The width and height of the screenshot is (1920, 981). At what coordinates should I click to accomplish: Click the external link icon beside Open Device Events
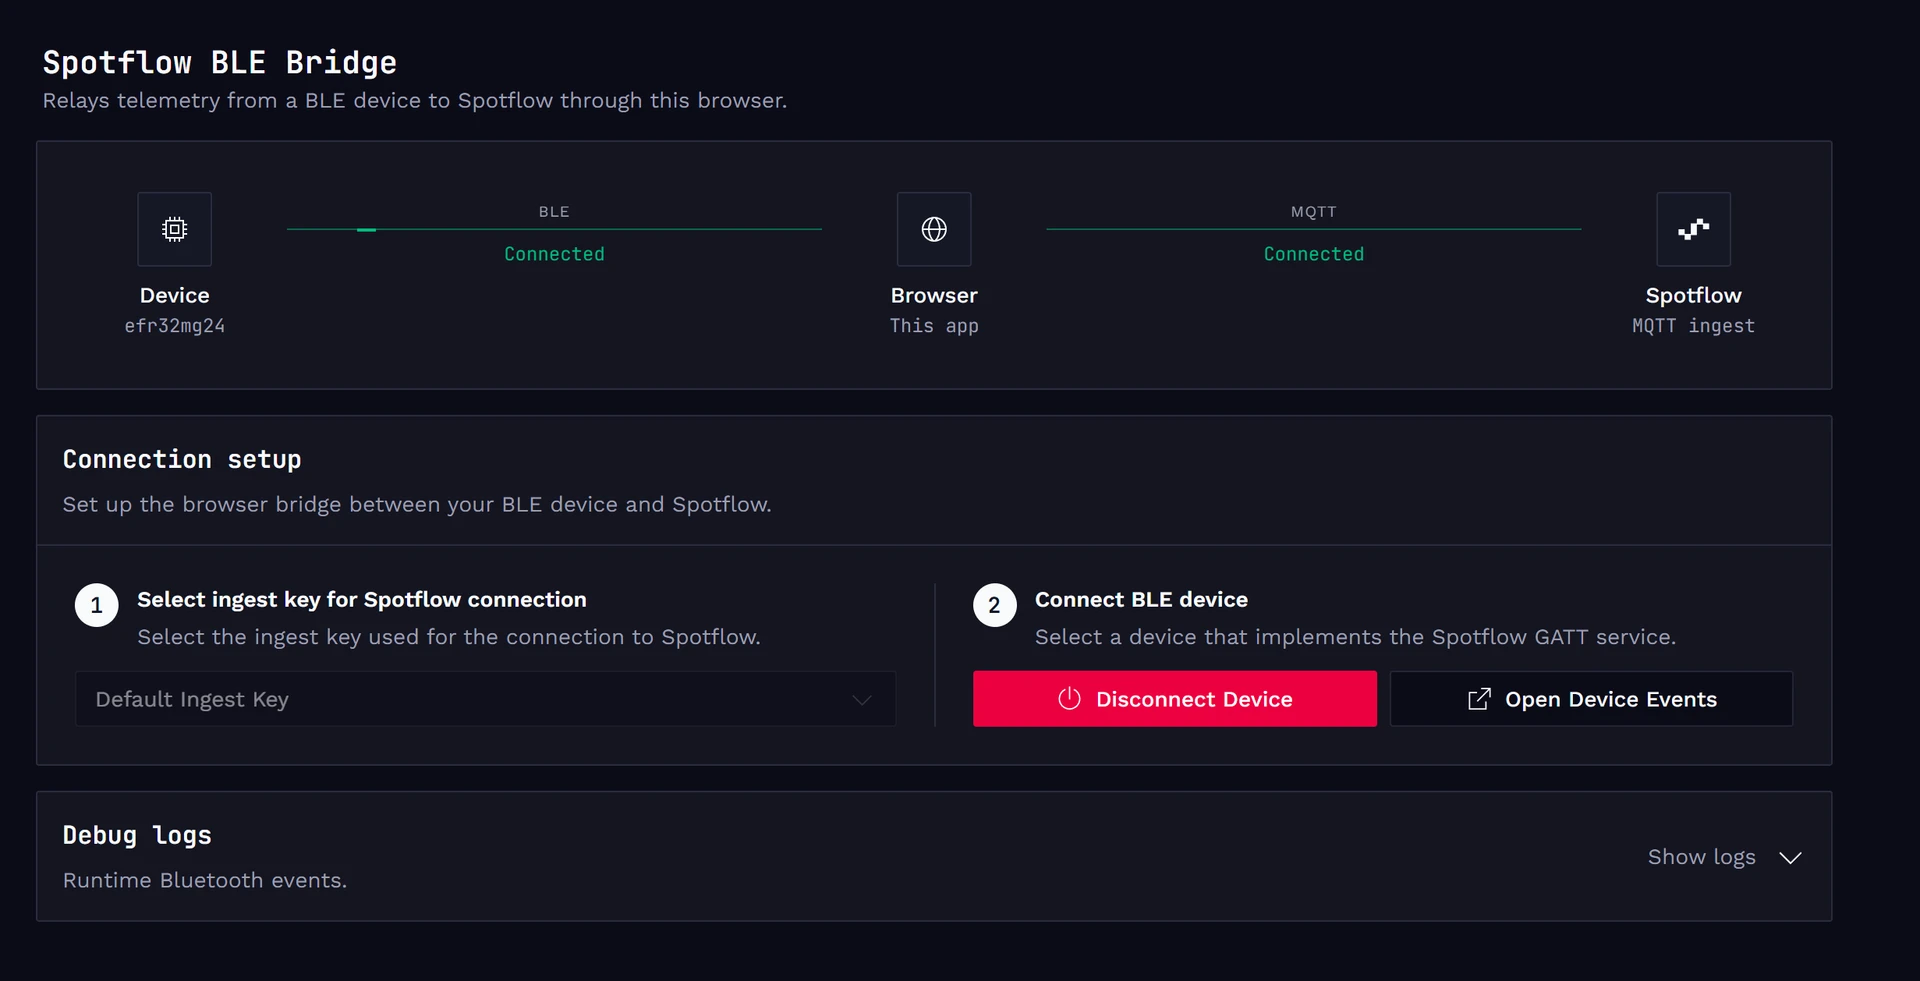click(x=1479, y=699)
